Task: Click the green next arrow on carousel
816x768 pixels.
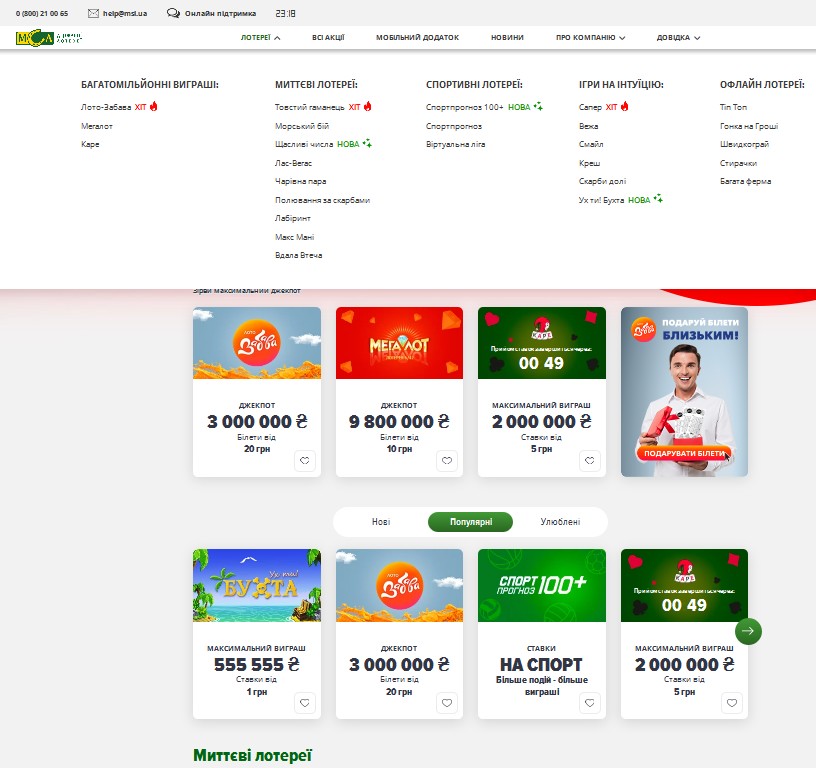Action: [748, 631]
